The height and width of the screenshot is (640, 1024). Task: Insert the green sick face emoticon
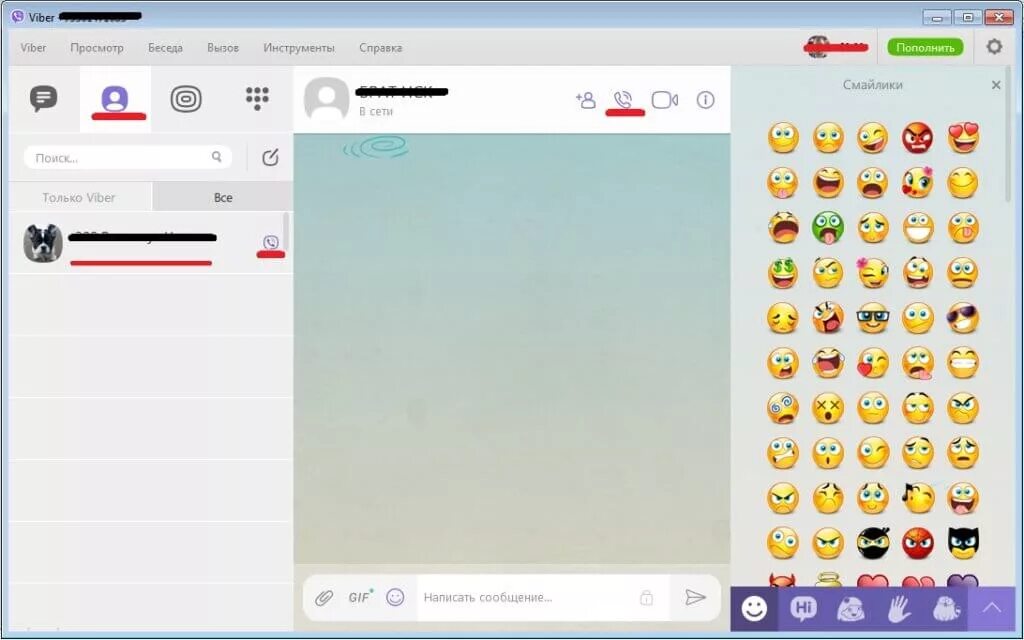point(827,228)
